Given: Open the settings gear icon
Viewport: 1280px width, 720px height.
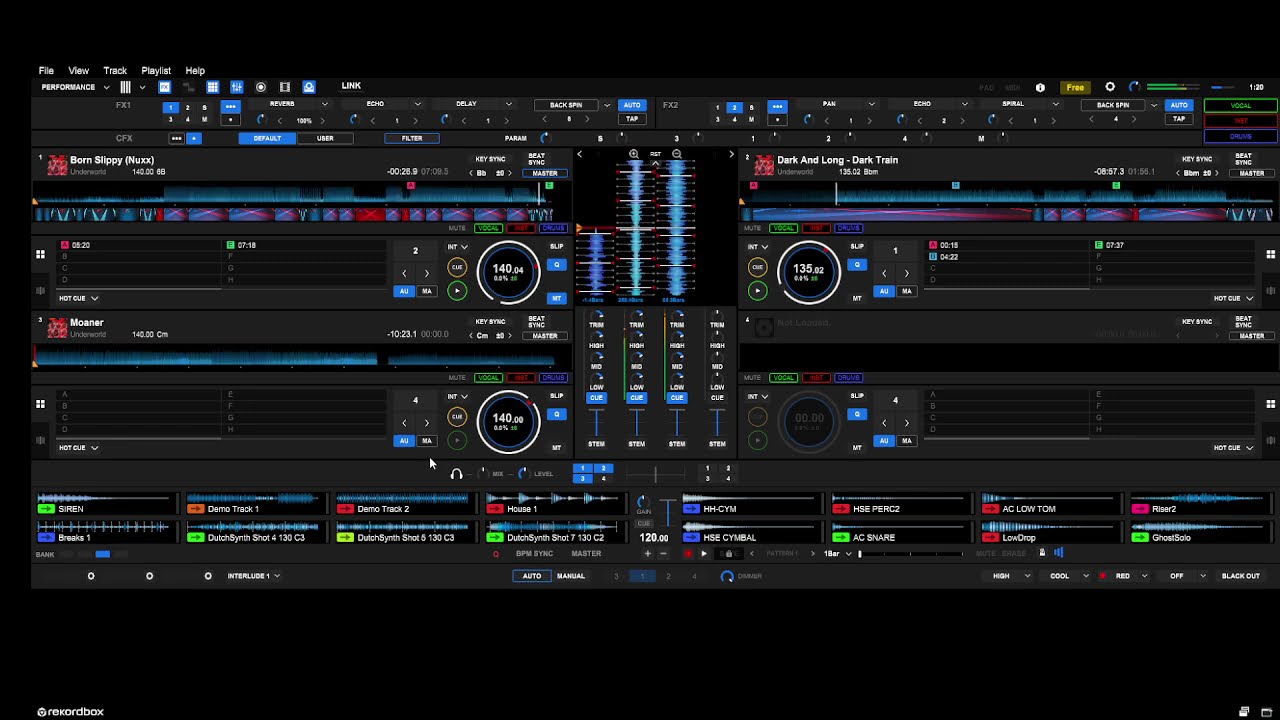Looking at the screenshot, I should pos(1110,87).
